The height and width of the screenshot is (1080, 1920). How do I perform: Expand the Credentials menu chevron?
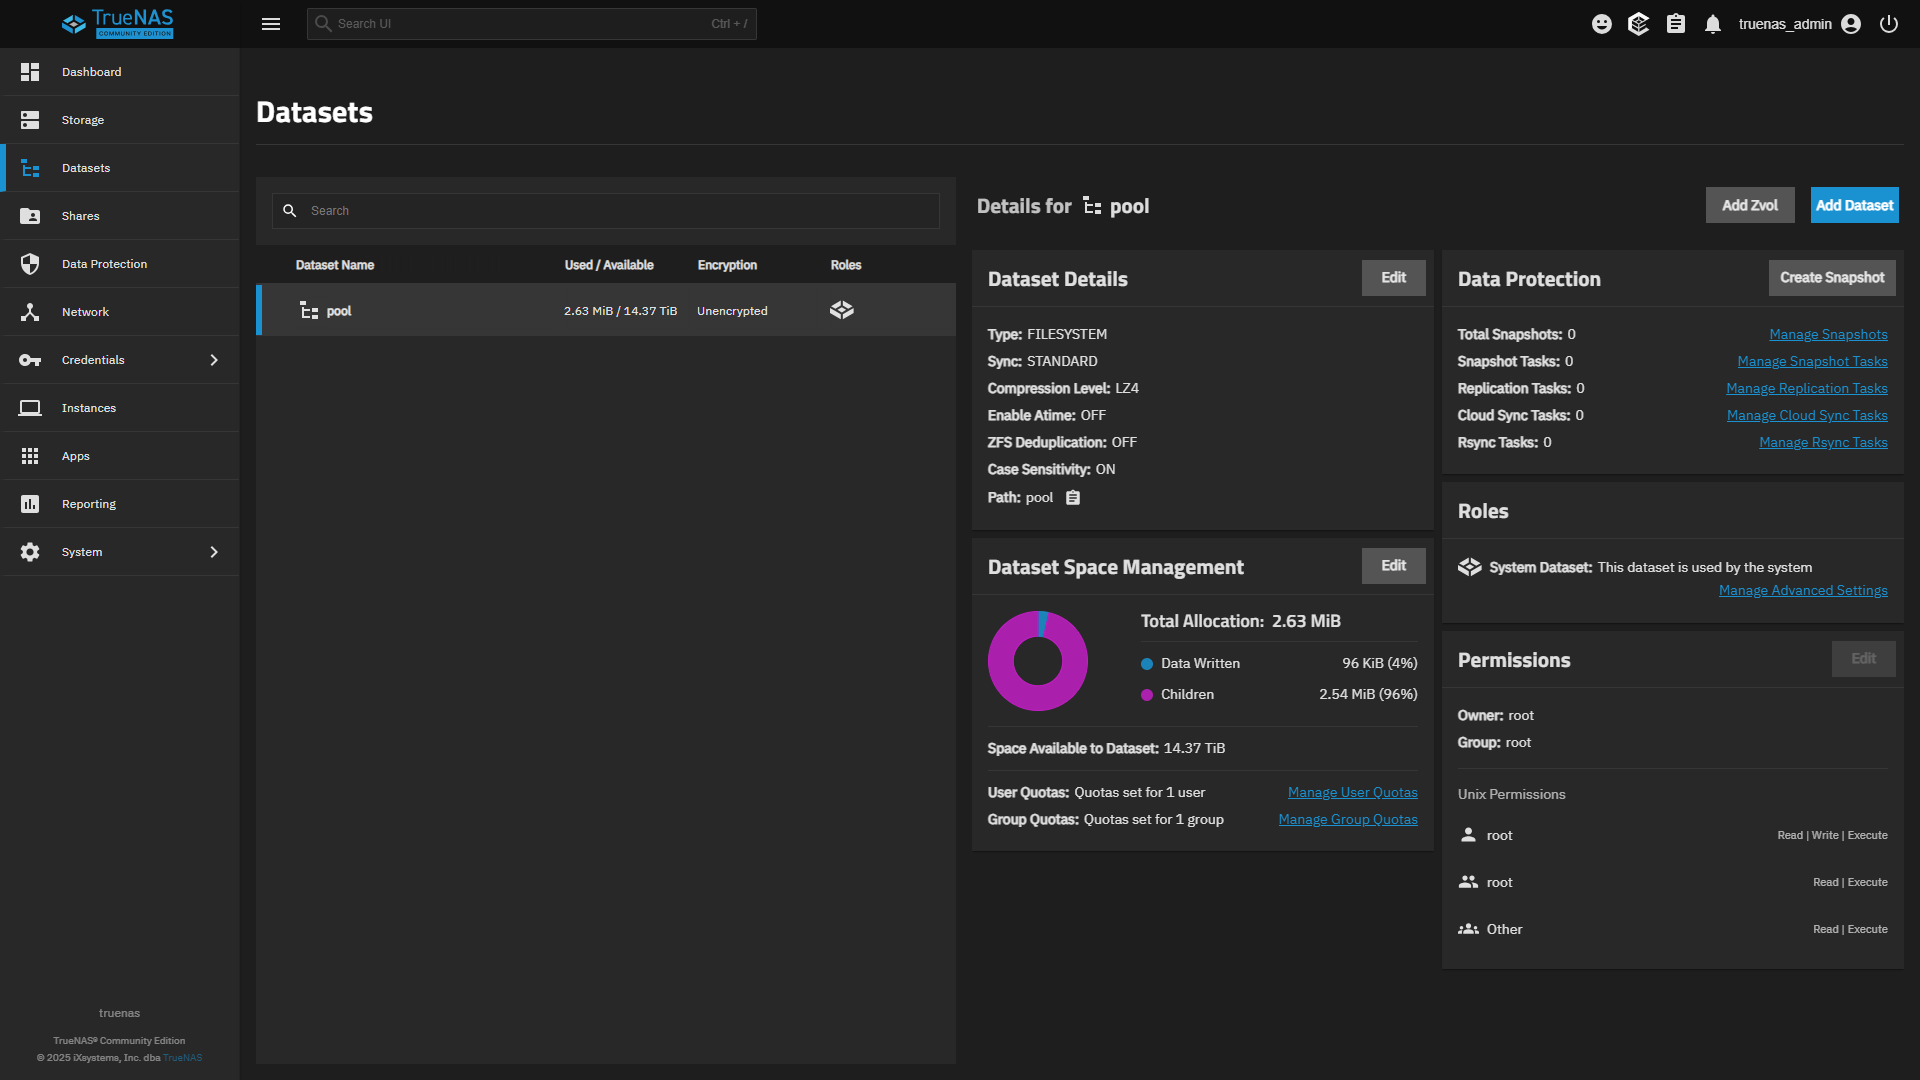click(x=214, y=360)
